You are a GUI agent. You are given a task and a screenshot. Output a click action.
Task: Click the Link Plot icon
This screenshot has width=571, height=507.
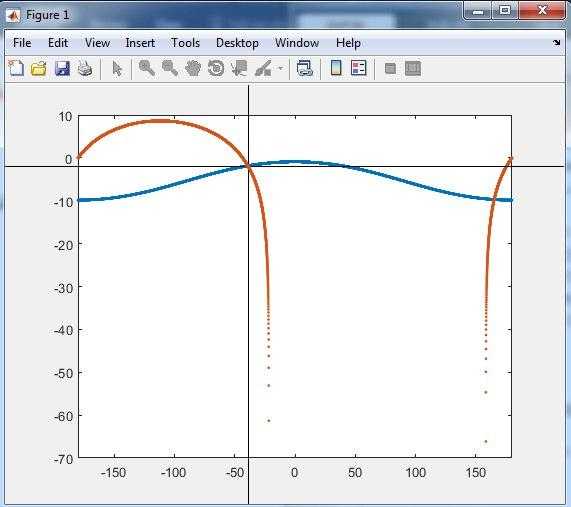pos(304,68)
